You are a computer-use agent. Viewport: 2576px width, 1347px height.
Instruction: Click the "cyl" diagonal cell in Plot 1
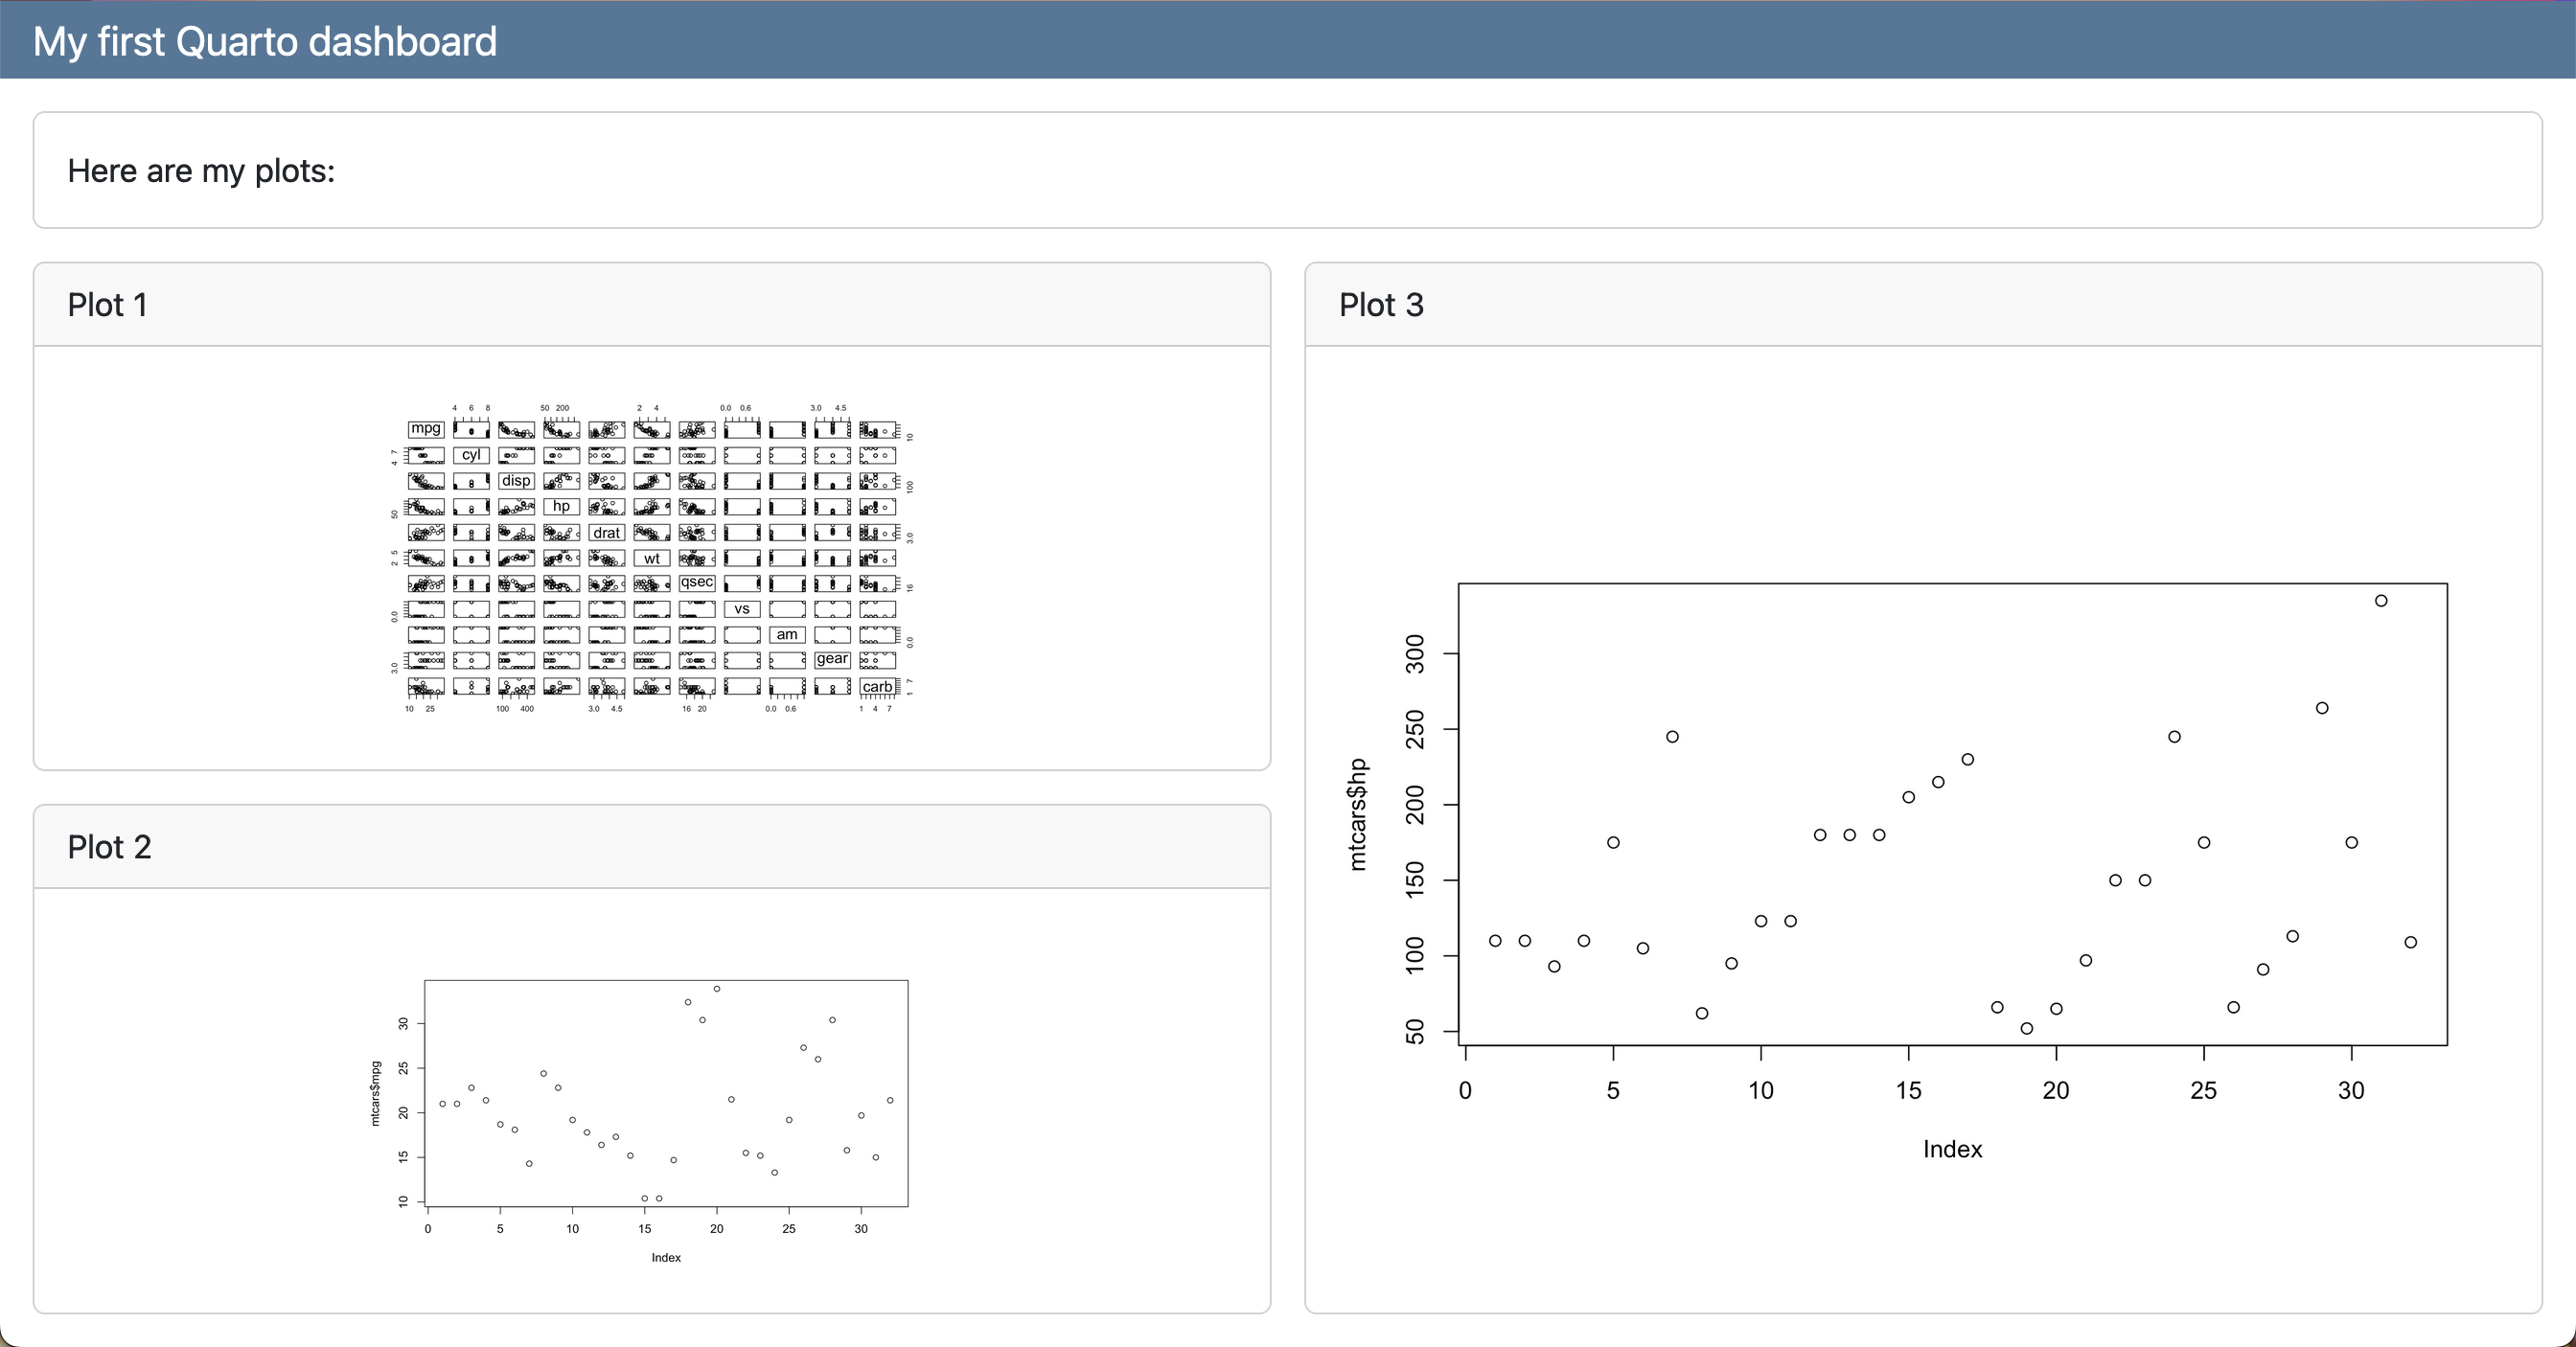(471, 454)
